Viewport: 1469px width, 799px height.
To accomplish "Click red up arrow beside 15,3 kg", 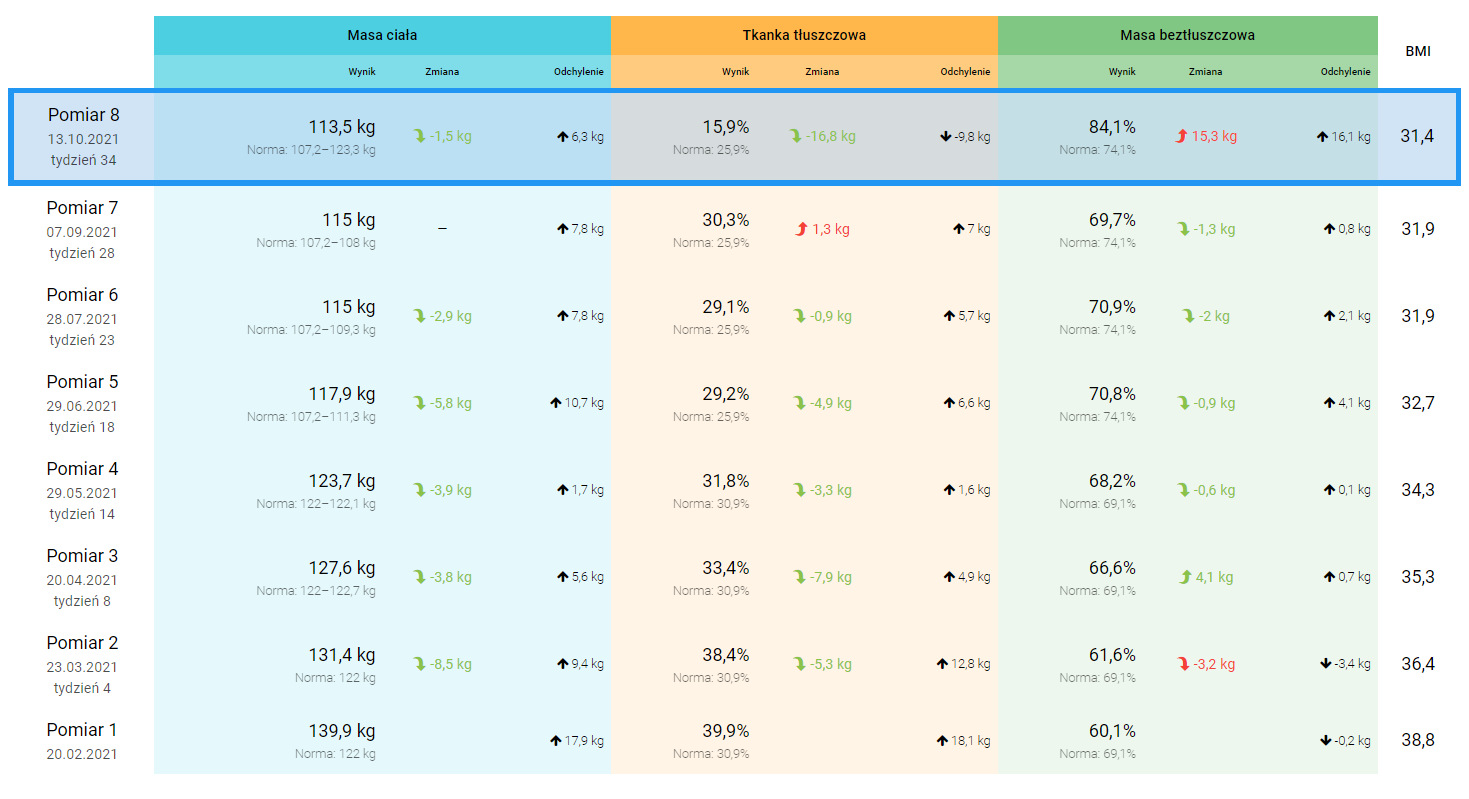I will click(x=1181, y=136).
